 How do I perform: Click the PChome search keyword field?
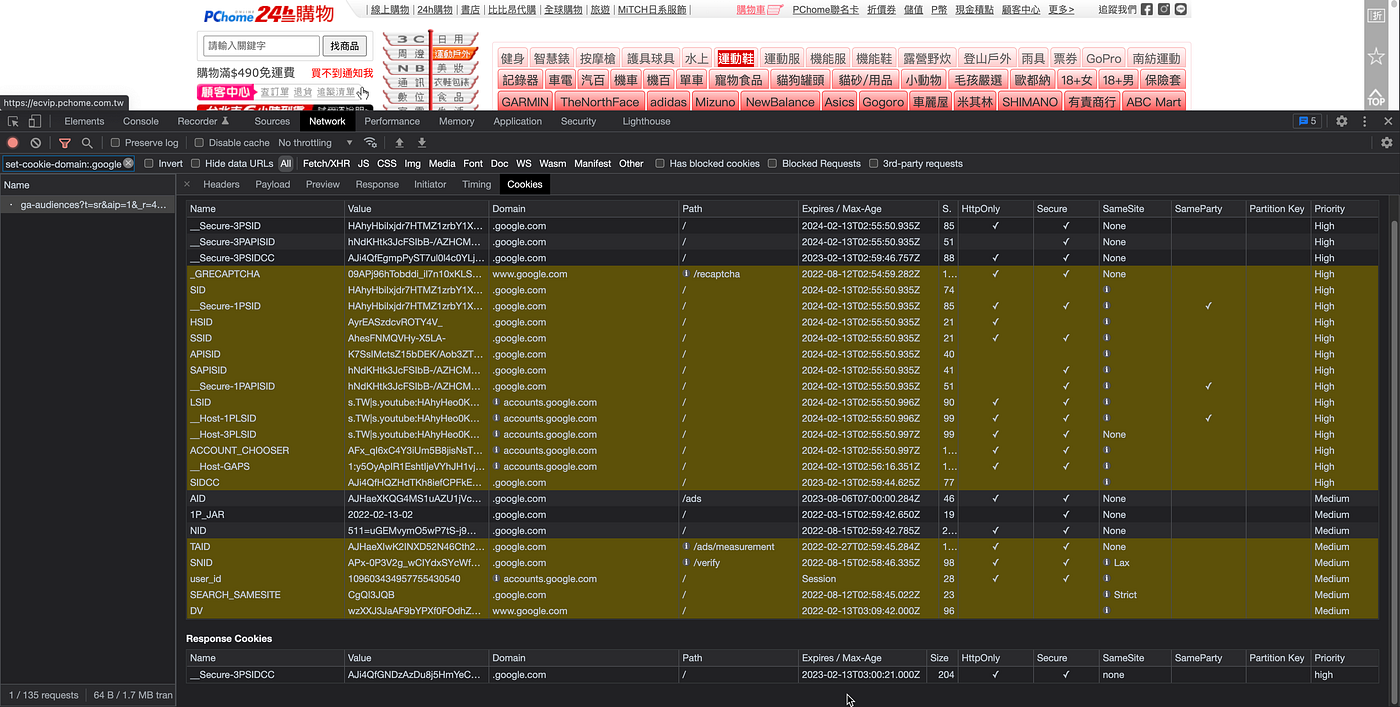click(261, 46)
